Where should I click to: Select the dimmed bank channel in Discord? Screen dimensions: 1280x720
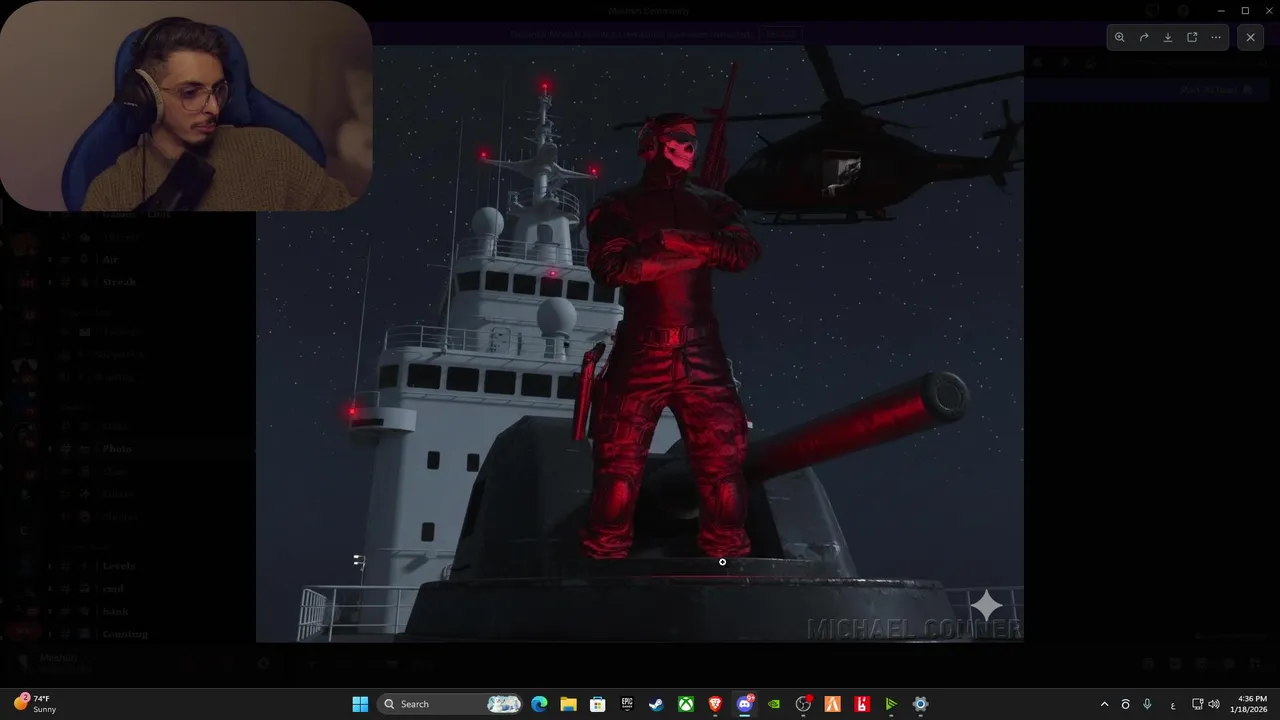(116, 611)
